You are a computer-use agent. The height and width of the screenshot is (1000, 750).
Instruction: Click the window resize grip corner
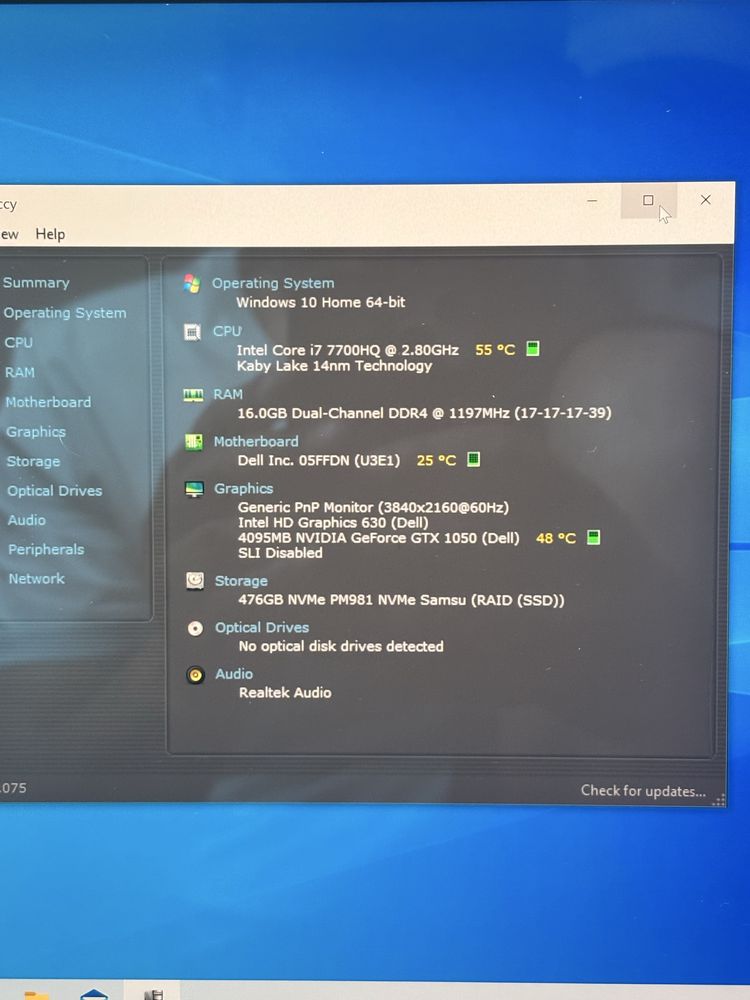pos(719,800)
